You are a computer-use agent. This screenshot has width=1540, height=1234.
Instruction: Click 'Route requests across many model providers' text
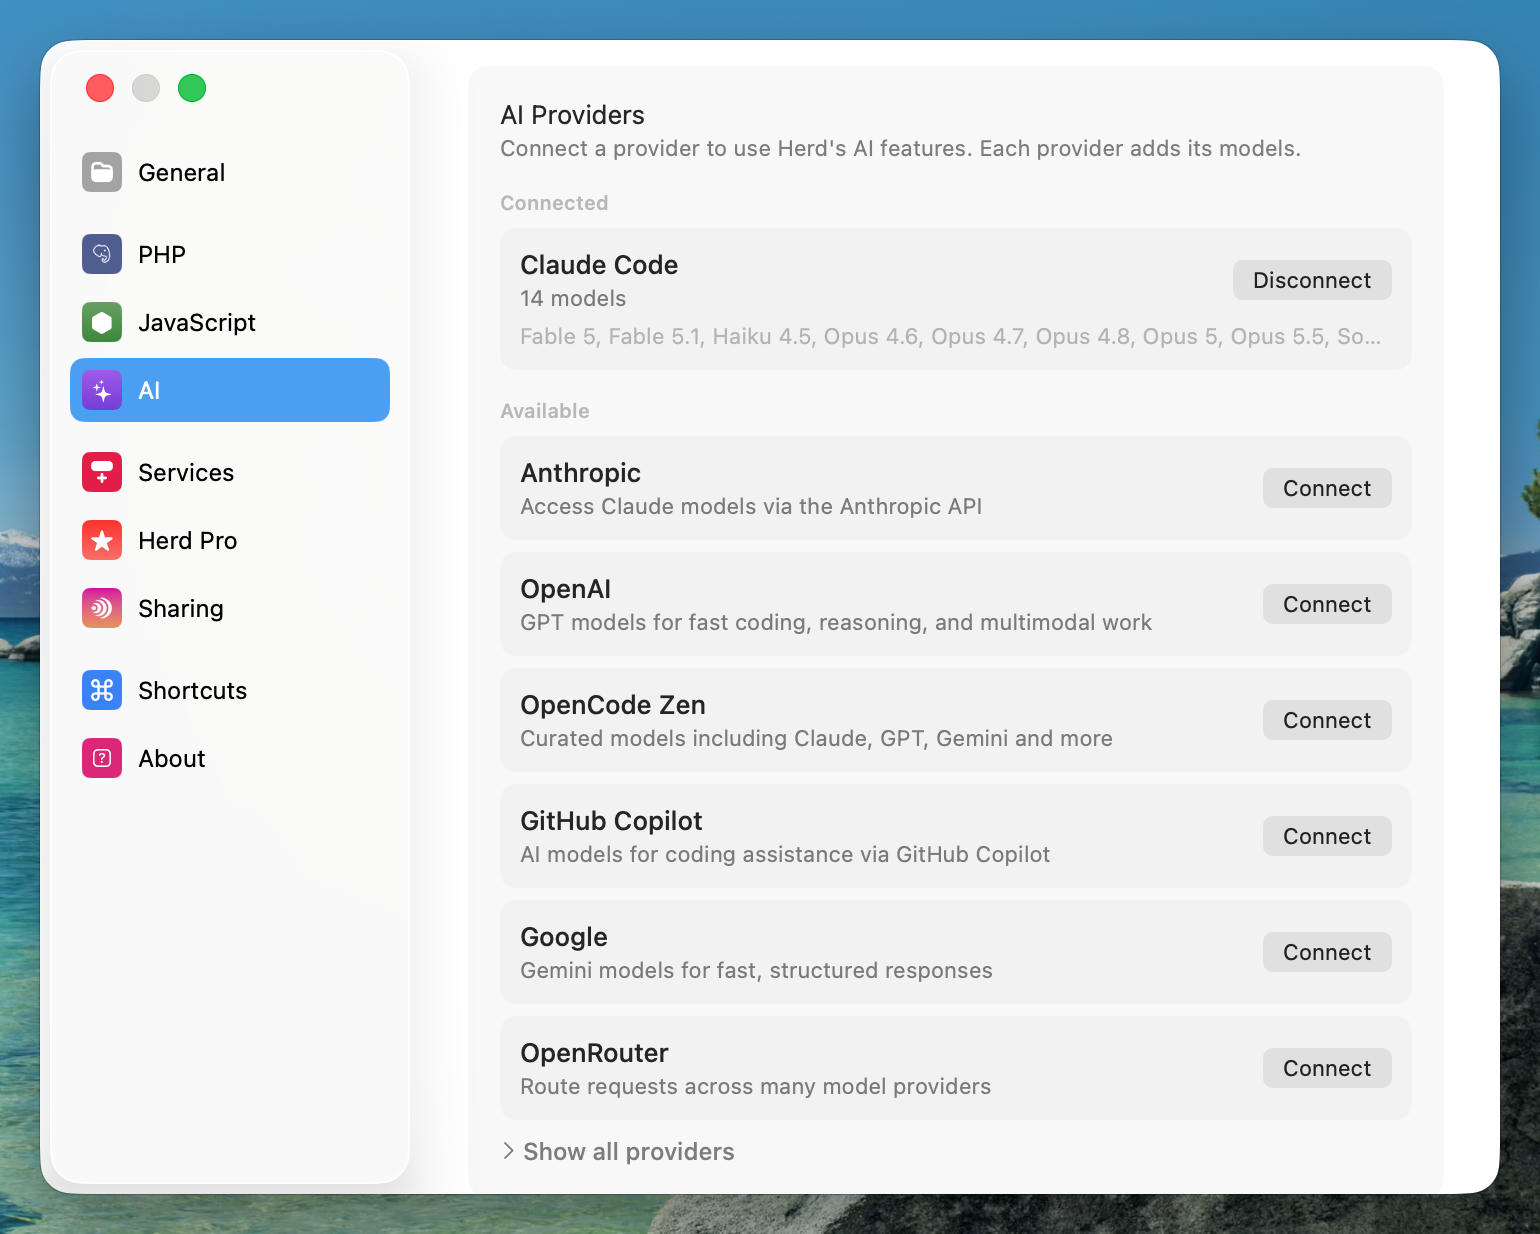click(756, 1086)
